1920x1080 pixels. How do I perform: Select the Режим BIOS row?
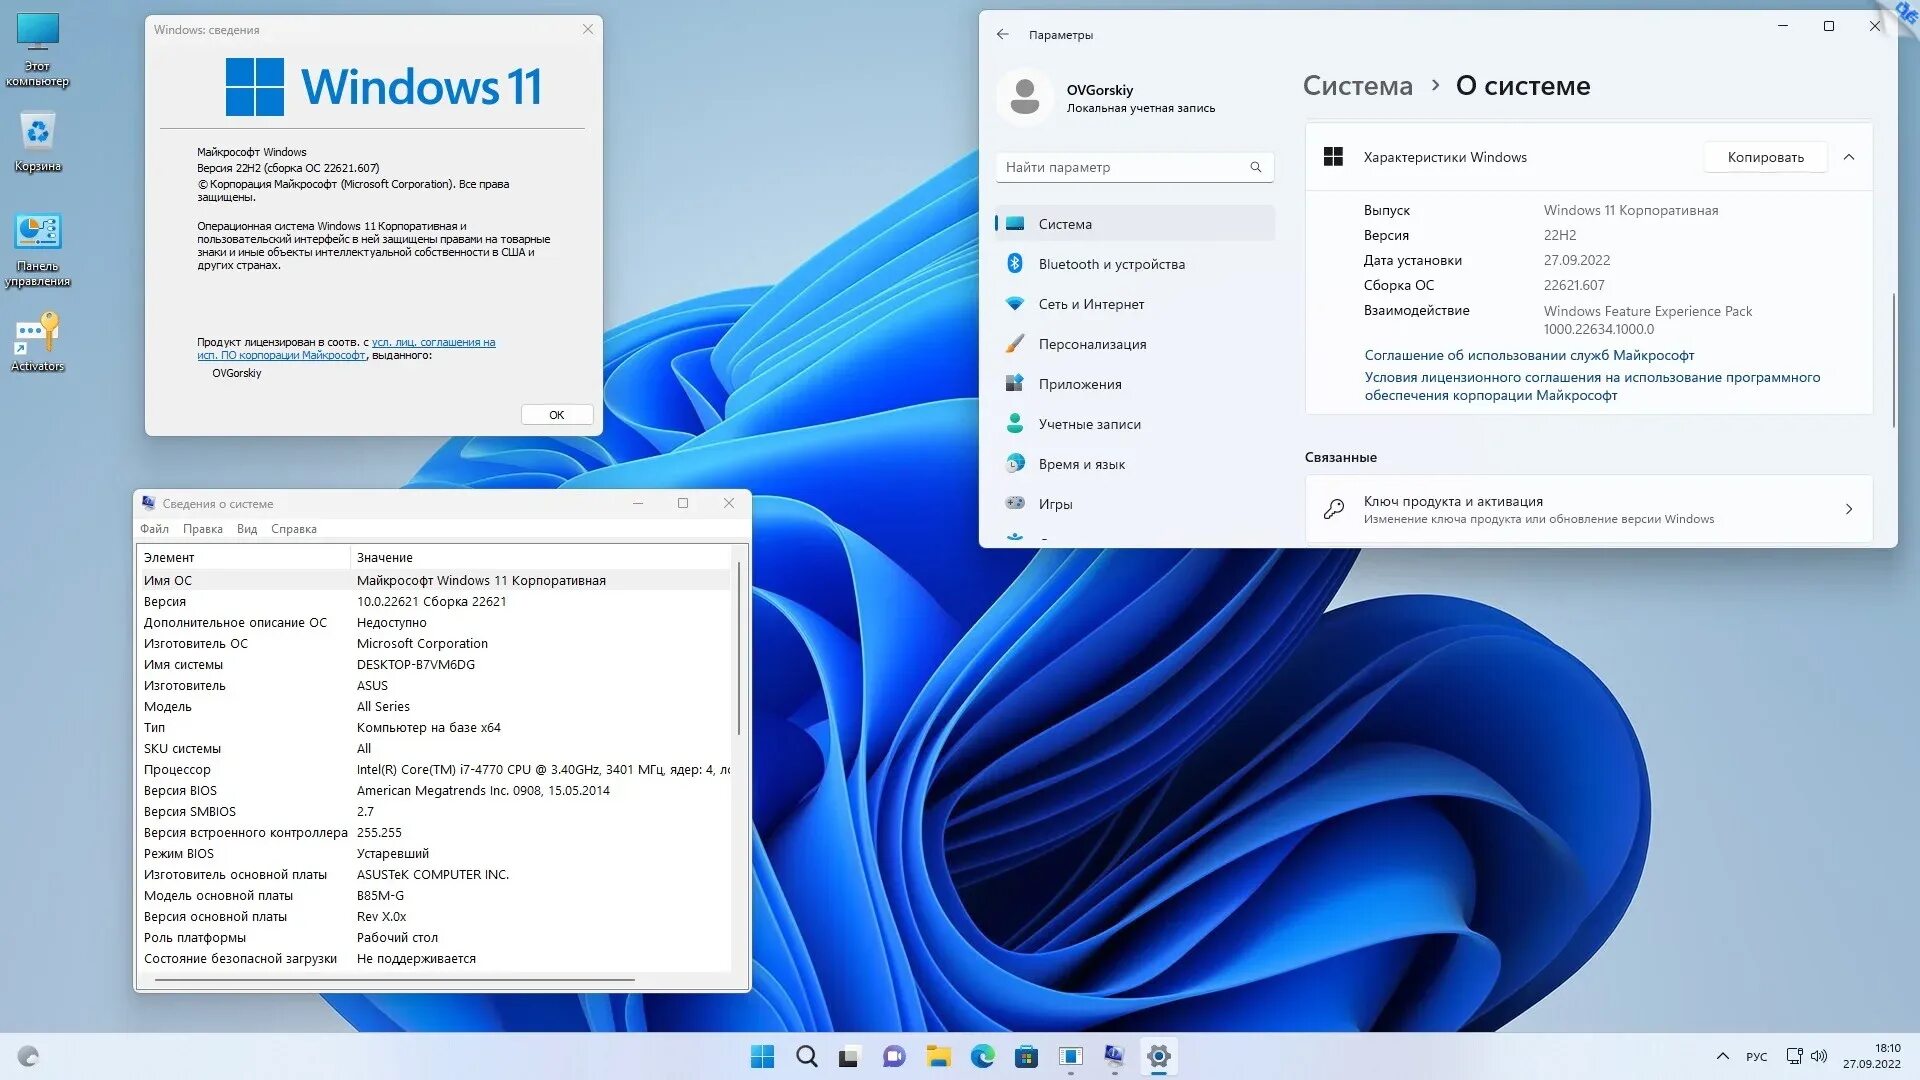point(436,853)
